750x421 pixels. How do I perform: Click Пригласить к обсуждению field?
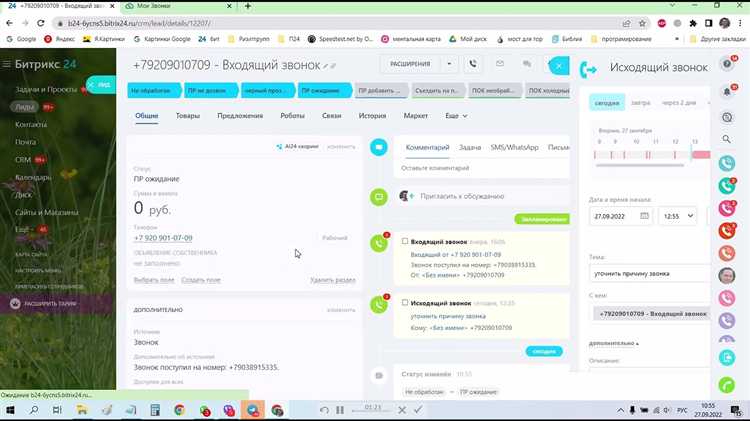click(483, 196)
